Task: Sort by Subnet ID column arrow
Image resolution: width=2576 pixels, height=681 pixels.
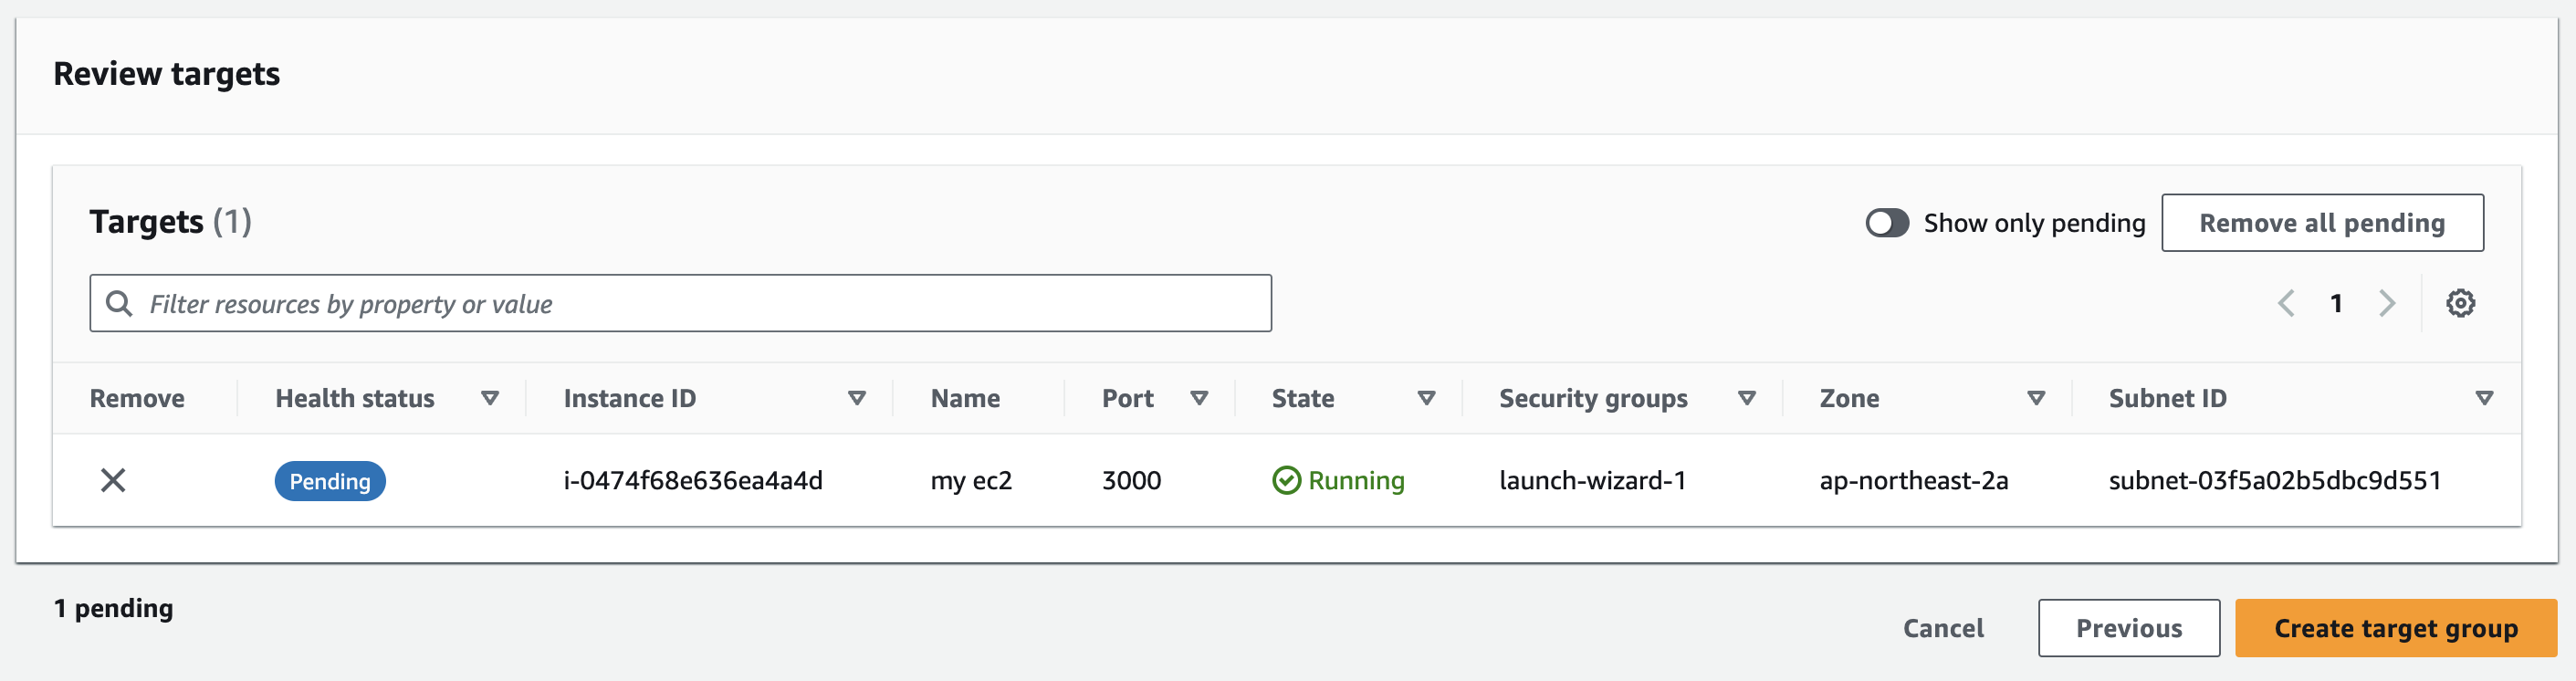Action: click(2484, 398)
